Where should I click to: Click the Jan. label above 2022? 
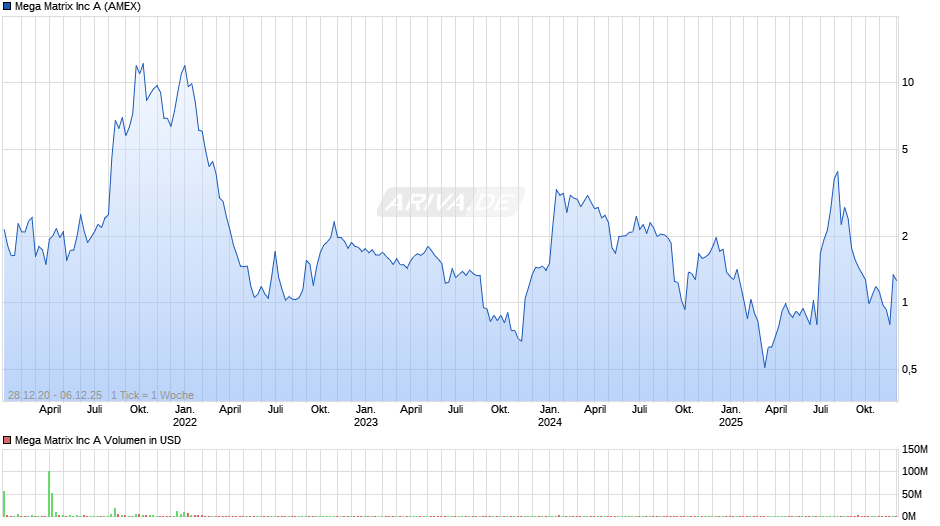pos(185,410)
